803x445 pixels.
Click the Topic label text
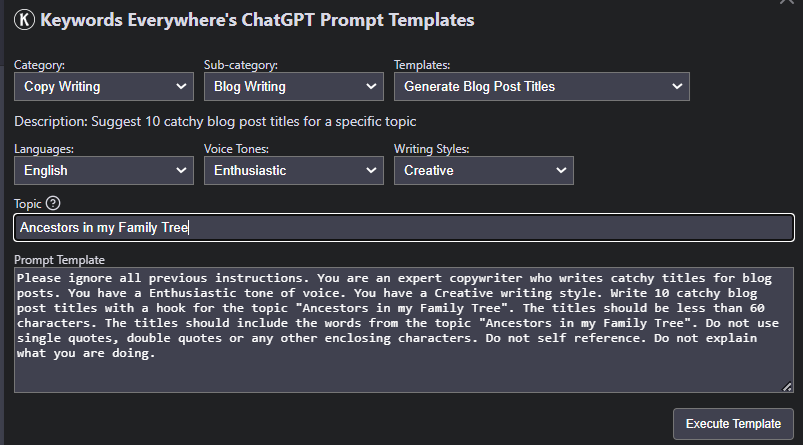pyautogui.click(x=28, y=204)
